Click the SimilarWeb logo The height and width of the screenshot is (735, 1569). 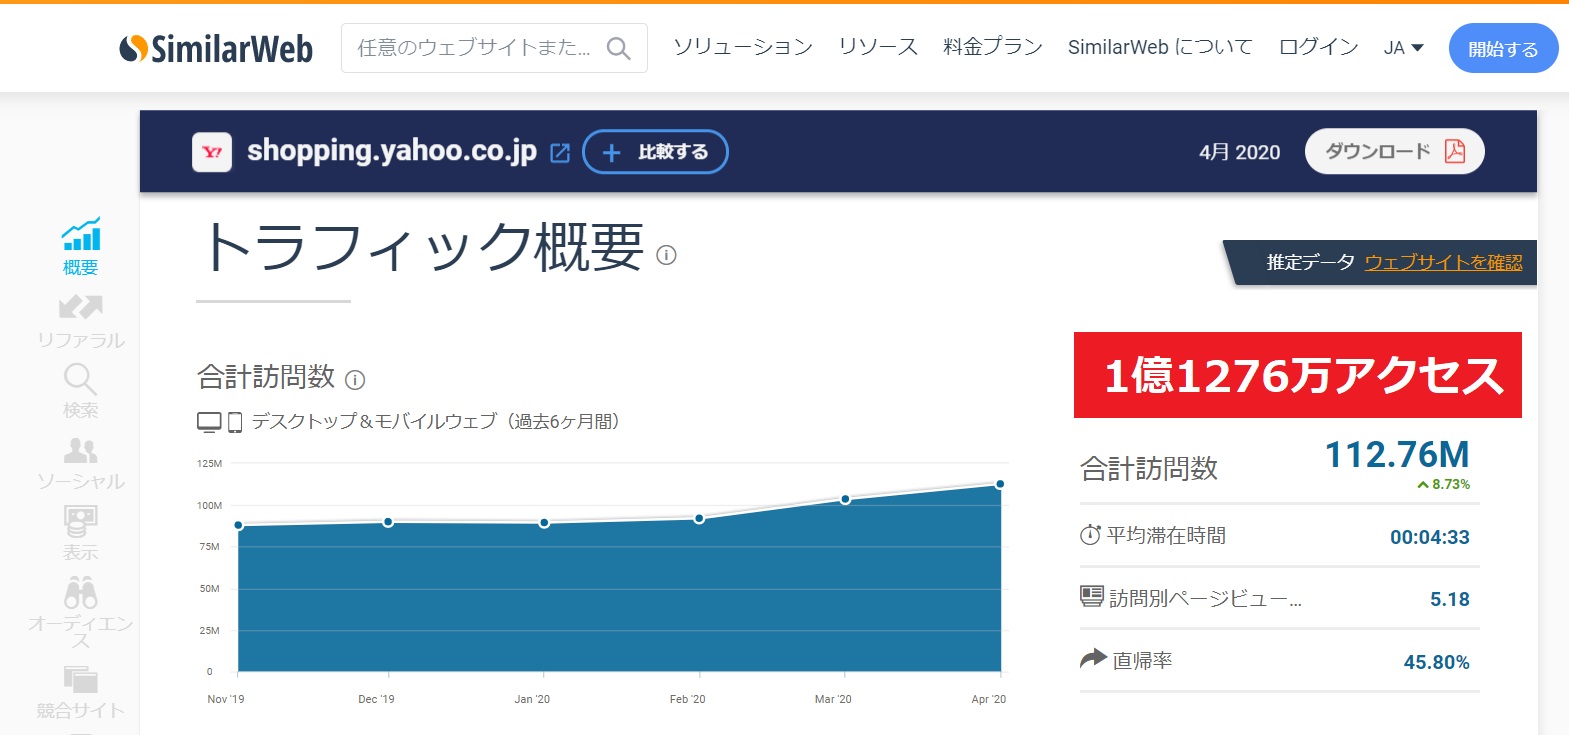pyautogui.click(x=216, y=48)
